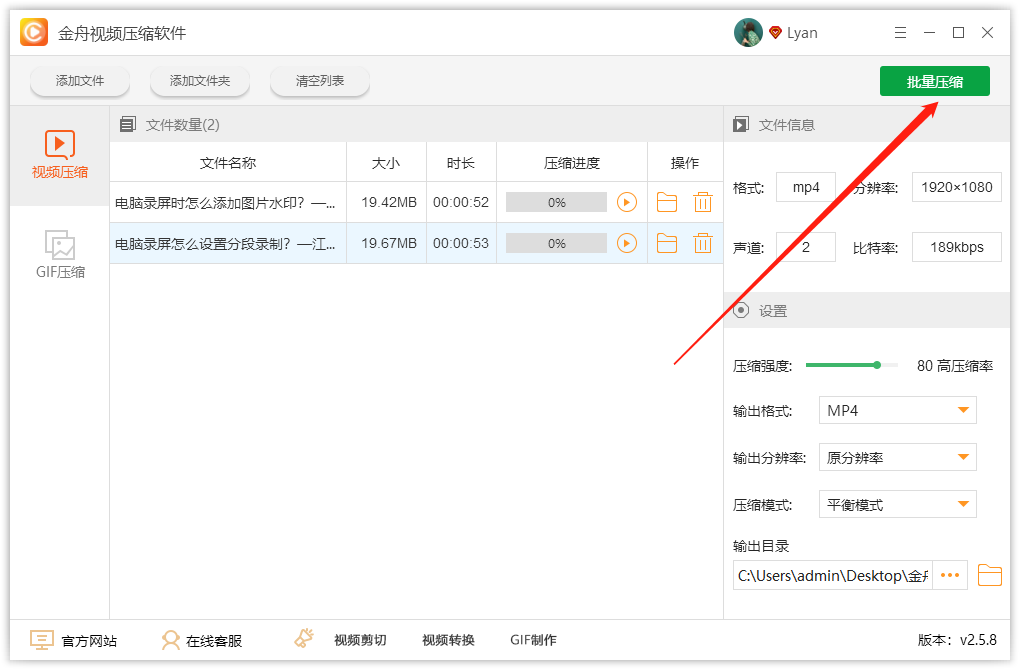The image size is (1020, 670).
Task: Open folder for the 添加图片水印 video row
Action: point(667,202)
